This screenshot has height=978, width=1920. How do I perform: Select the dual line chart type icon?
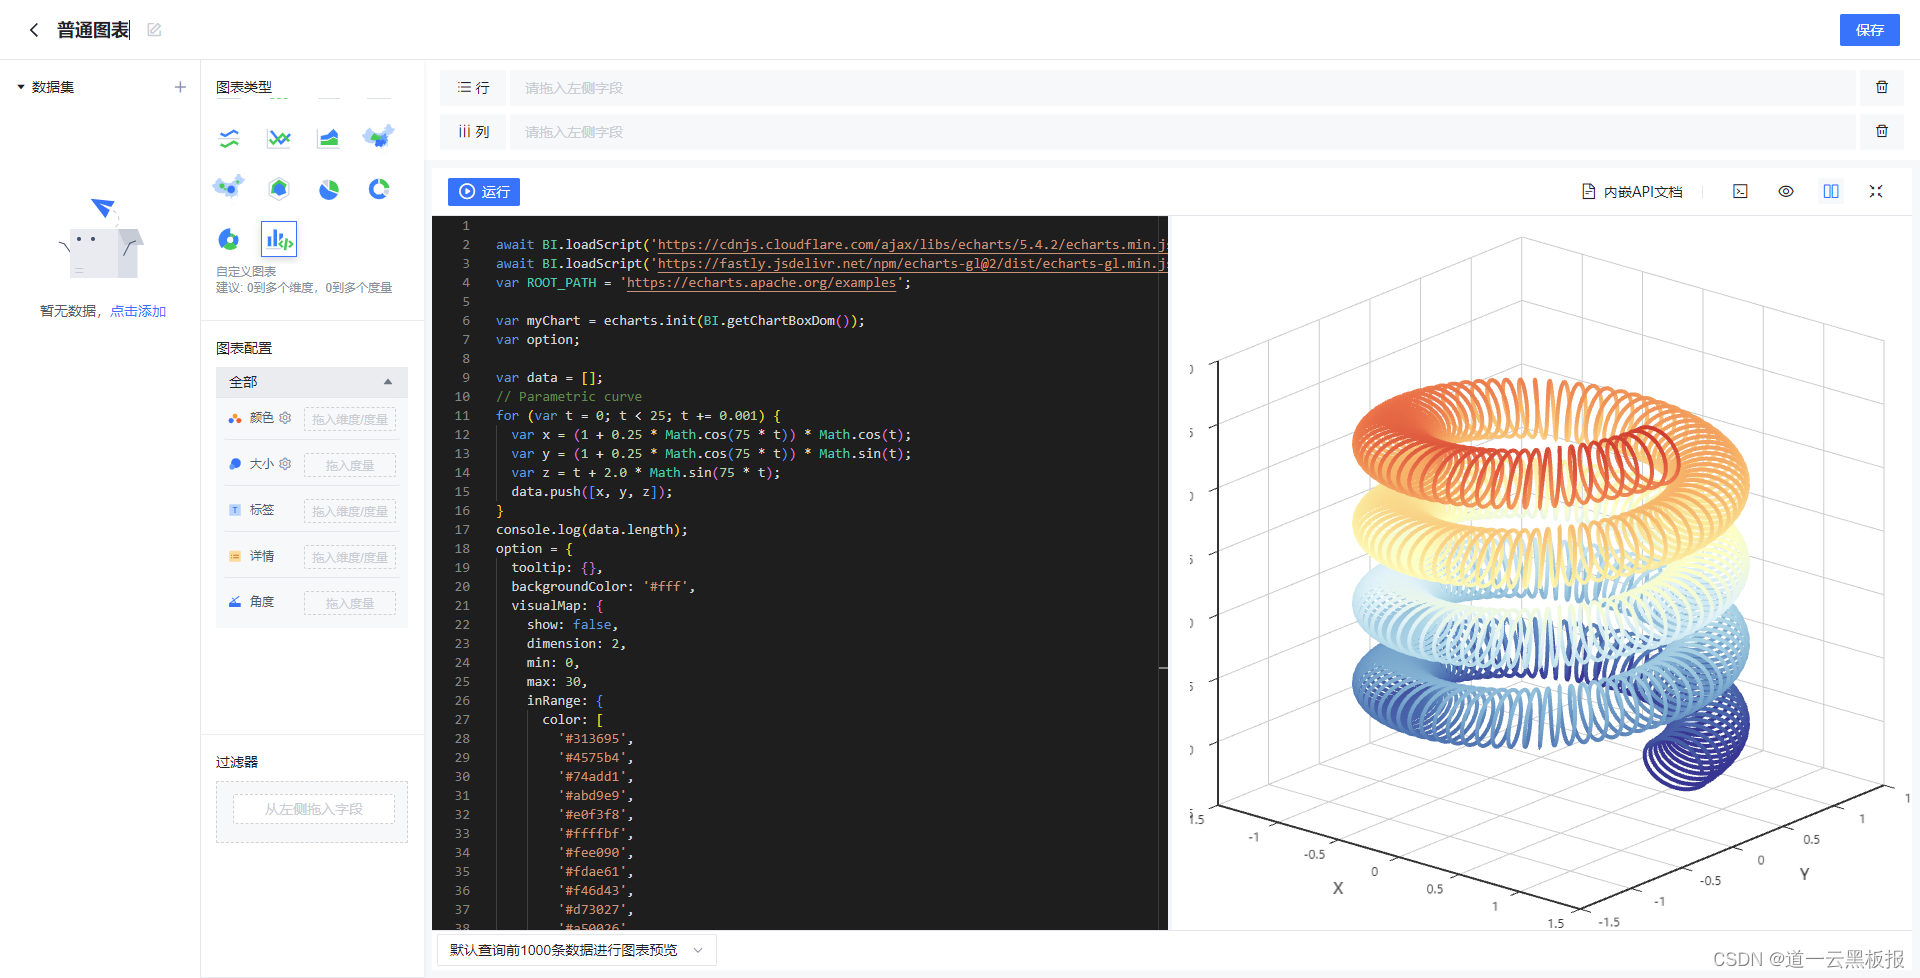(229, 138)
